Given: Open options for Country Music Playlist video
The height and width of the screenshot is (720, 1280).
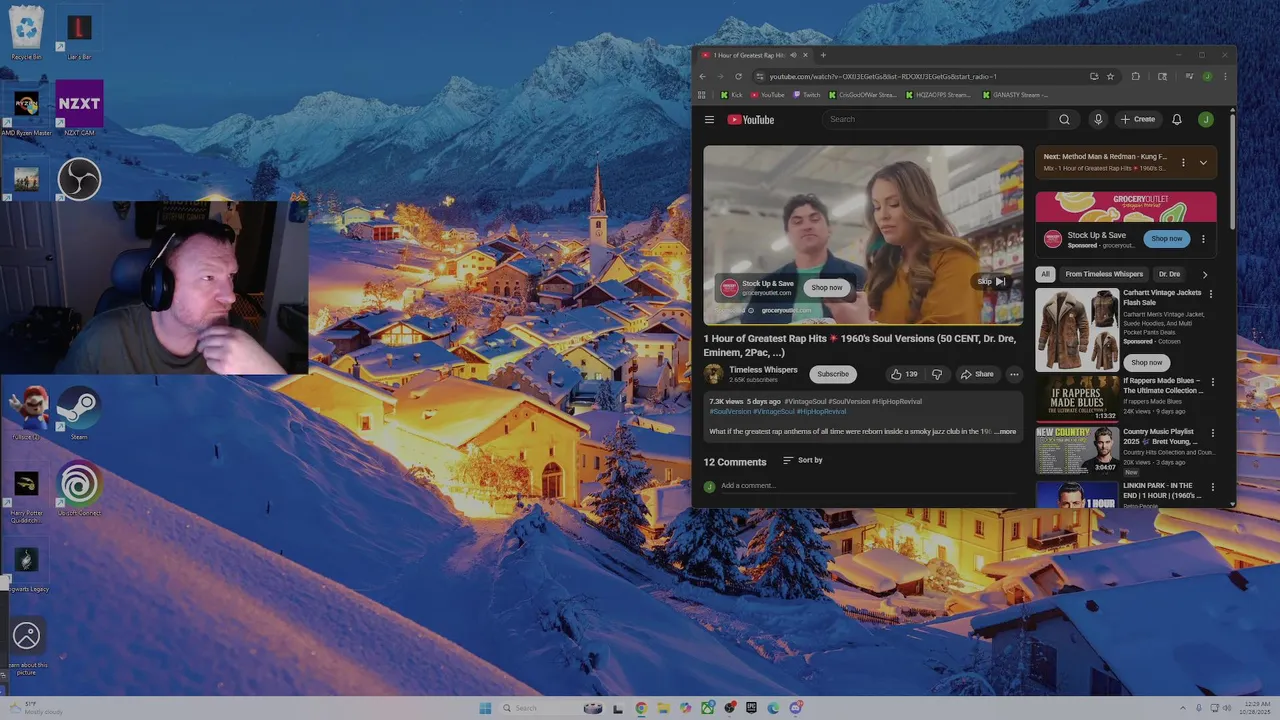Looking at the screenshot, I should click(x=1211, y=433).
